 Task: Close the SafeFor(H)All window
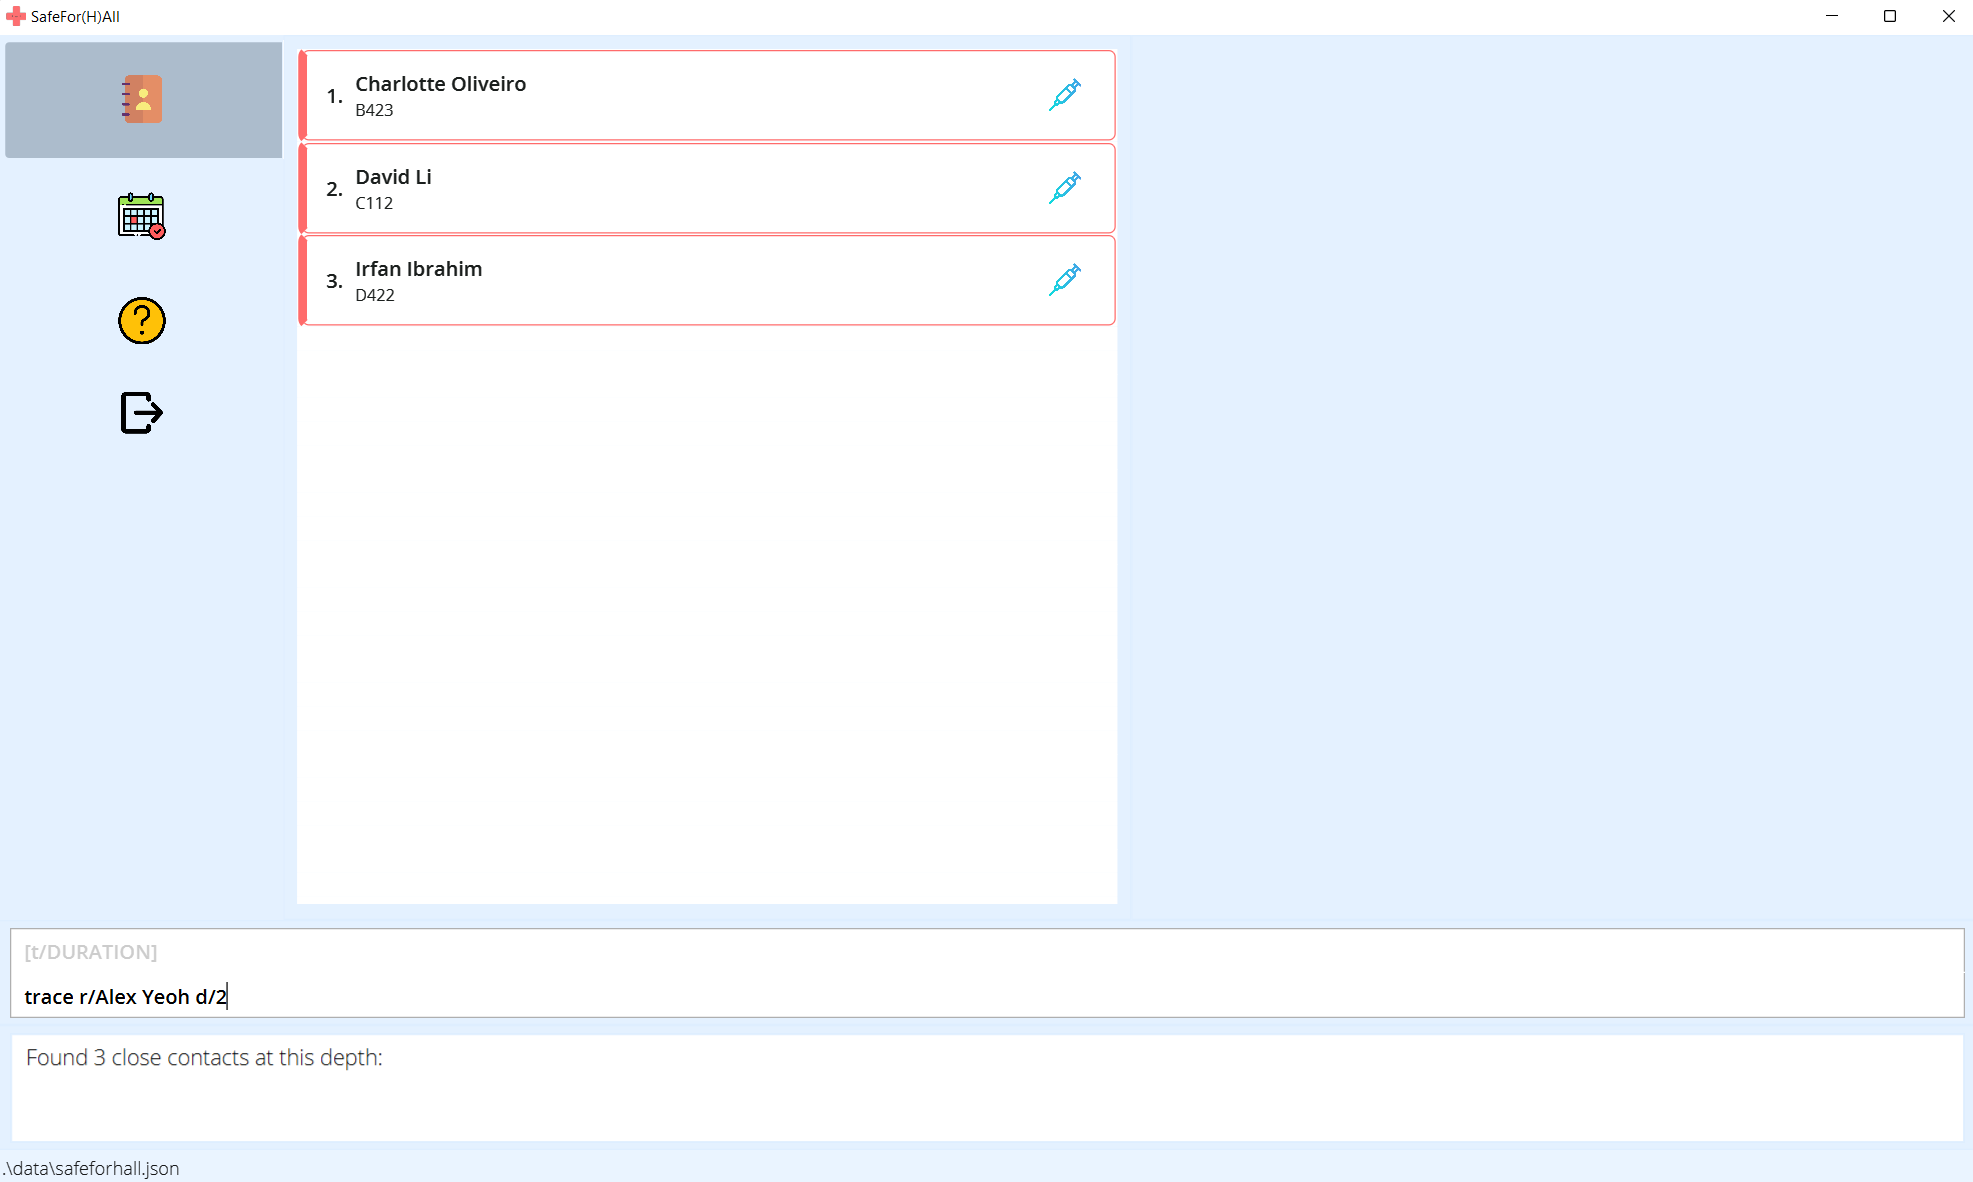point(1948,16)
